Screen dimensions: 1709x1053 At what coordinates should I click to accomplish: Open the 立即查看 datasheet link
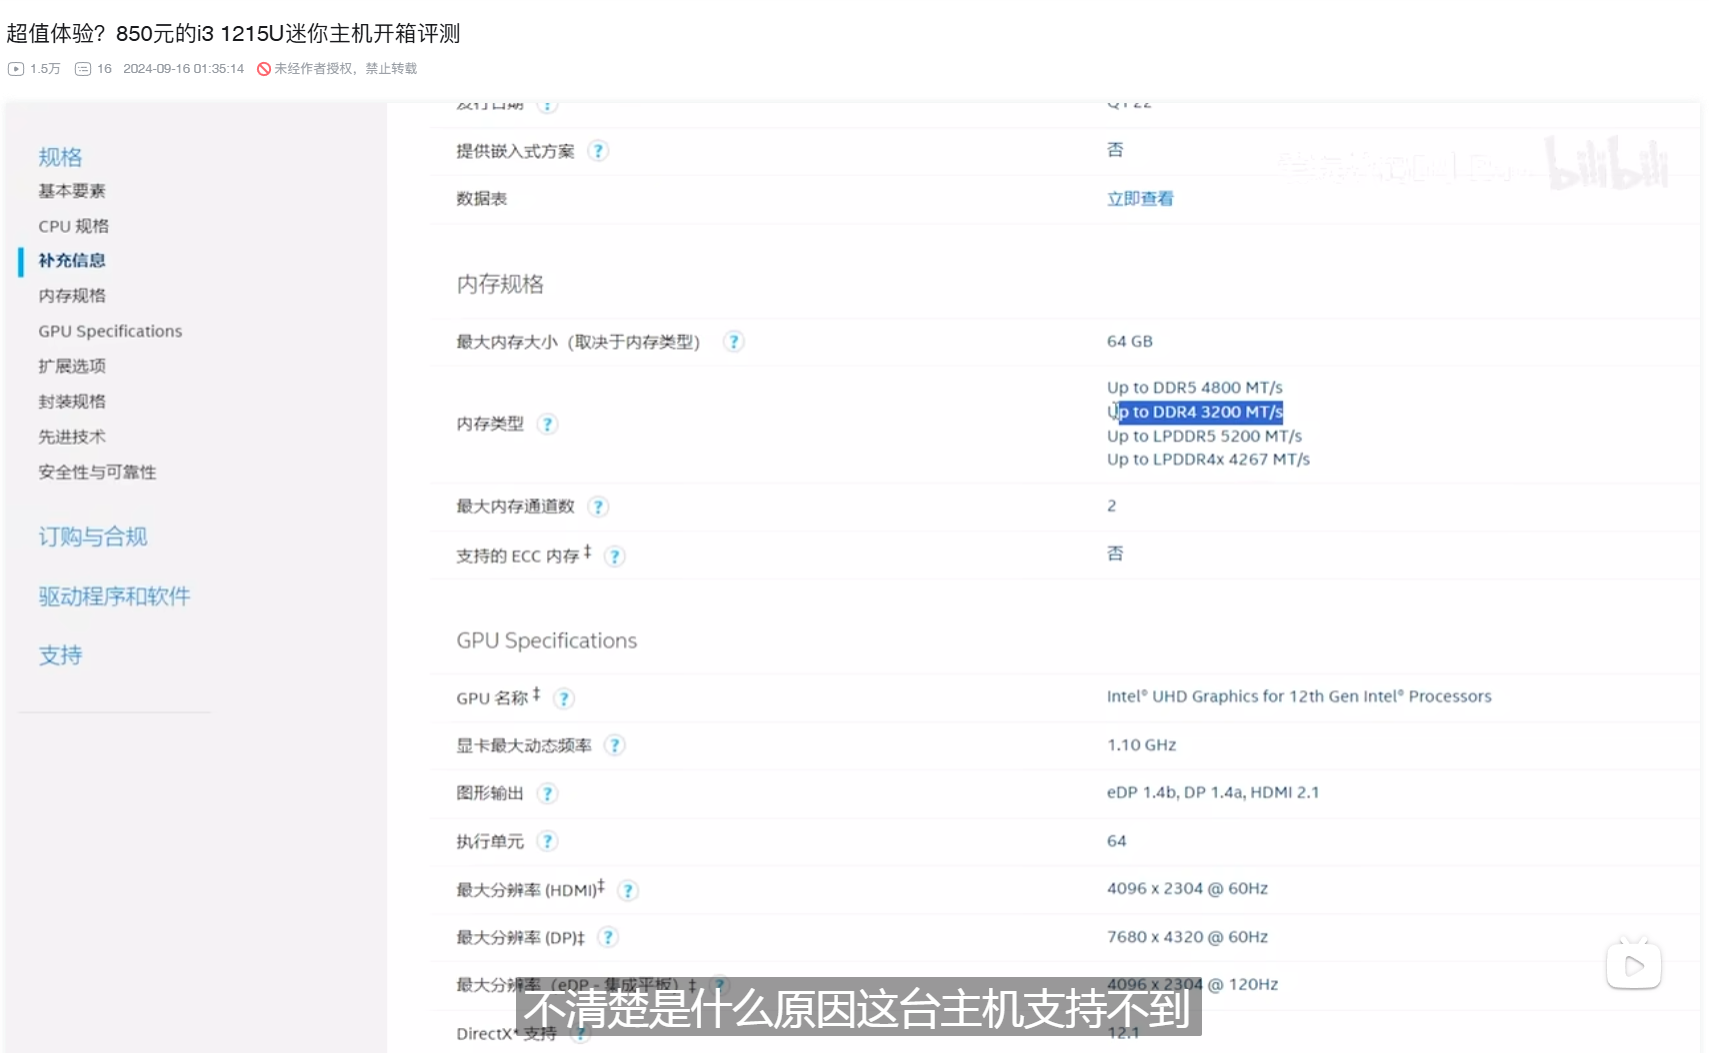pyautogui.click(x=1140, y=199)
